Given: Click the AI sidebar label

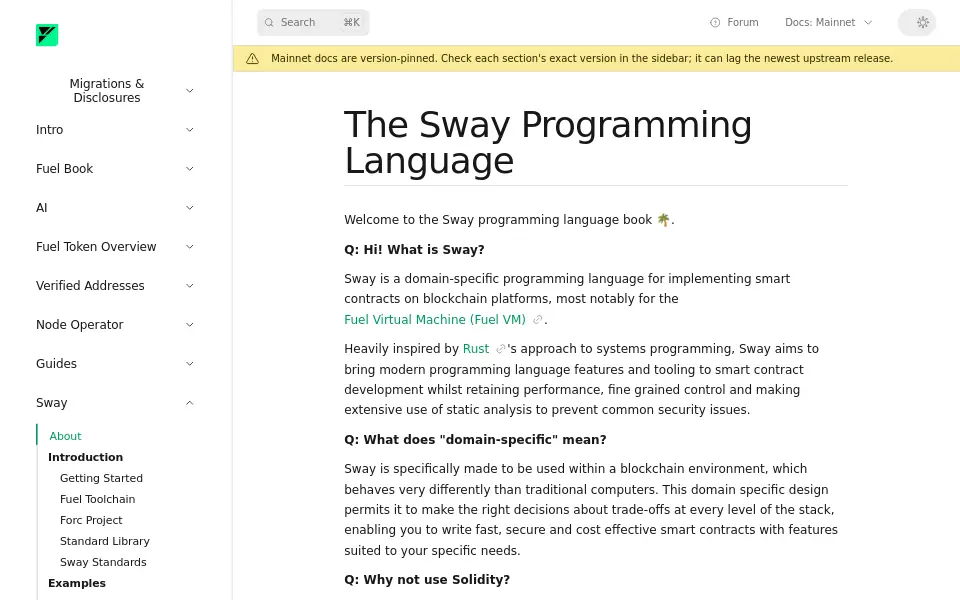Looking at the screenshot, I should [42, 208].
